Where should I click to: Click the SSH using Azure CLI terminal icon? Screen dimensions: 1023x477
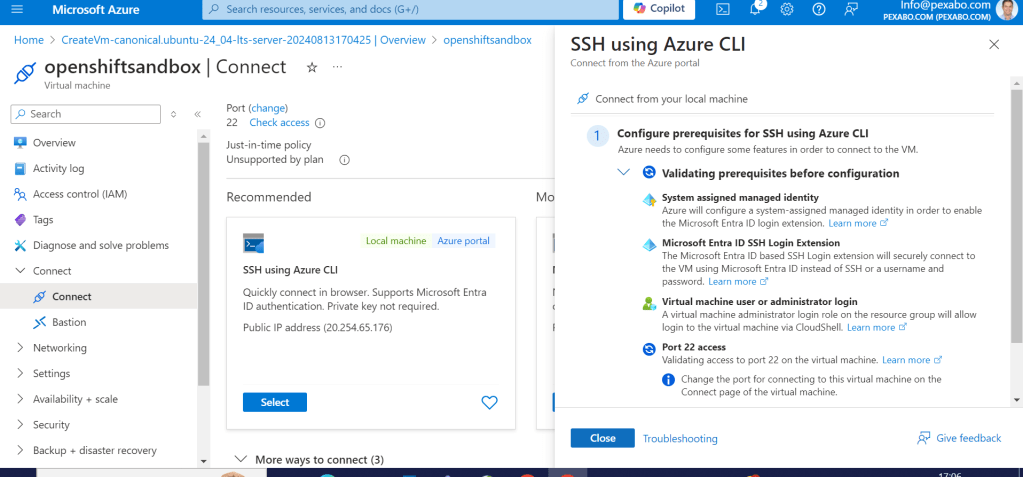point(253,243)
